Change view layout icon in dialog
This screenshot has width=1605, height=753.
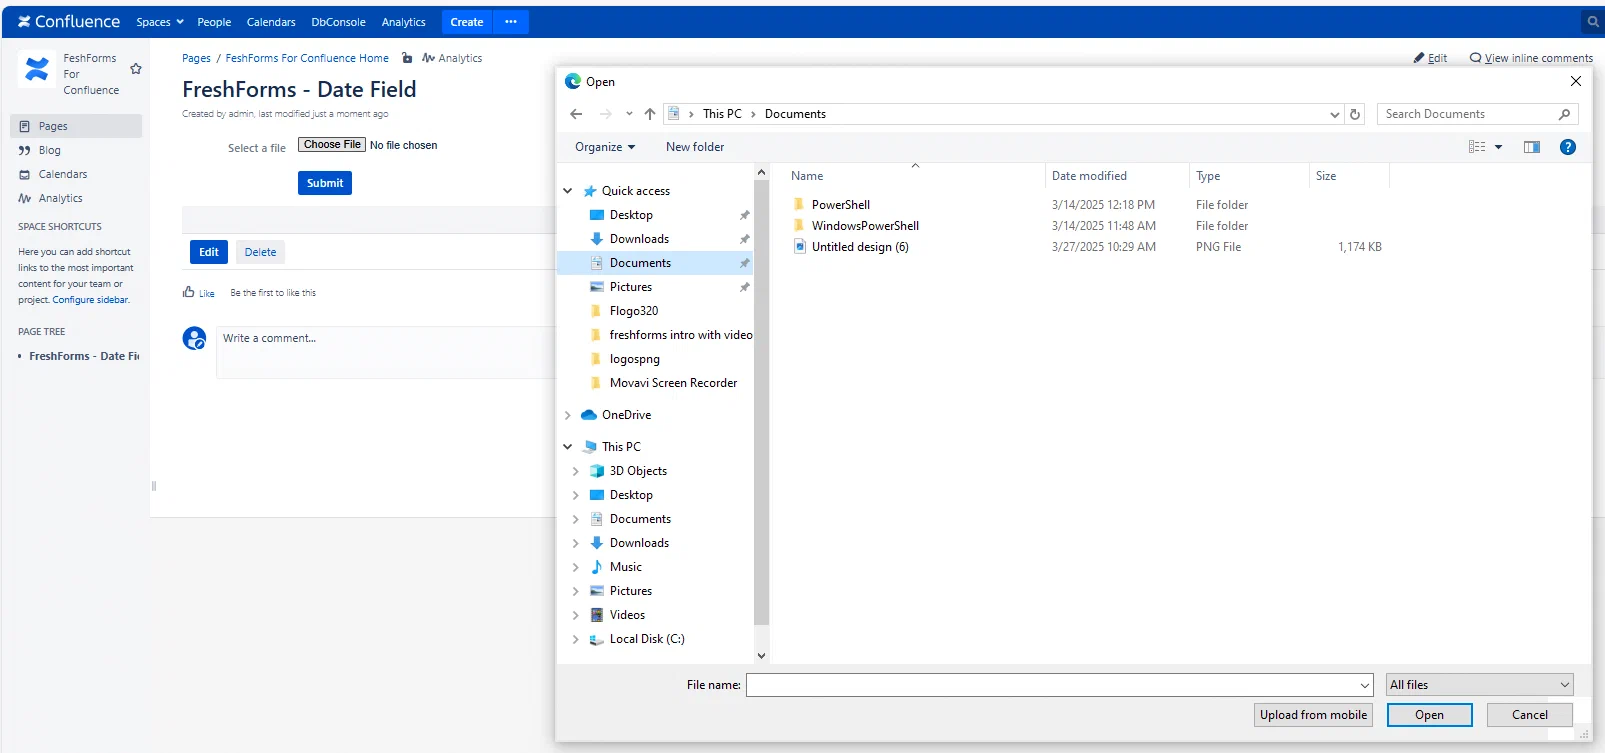click(1477, 147)
